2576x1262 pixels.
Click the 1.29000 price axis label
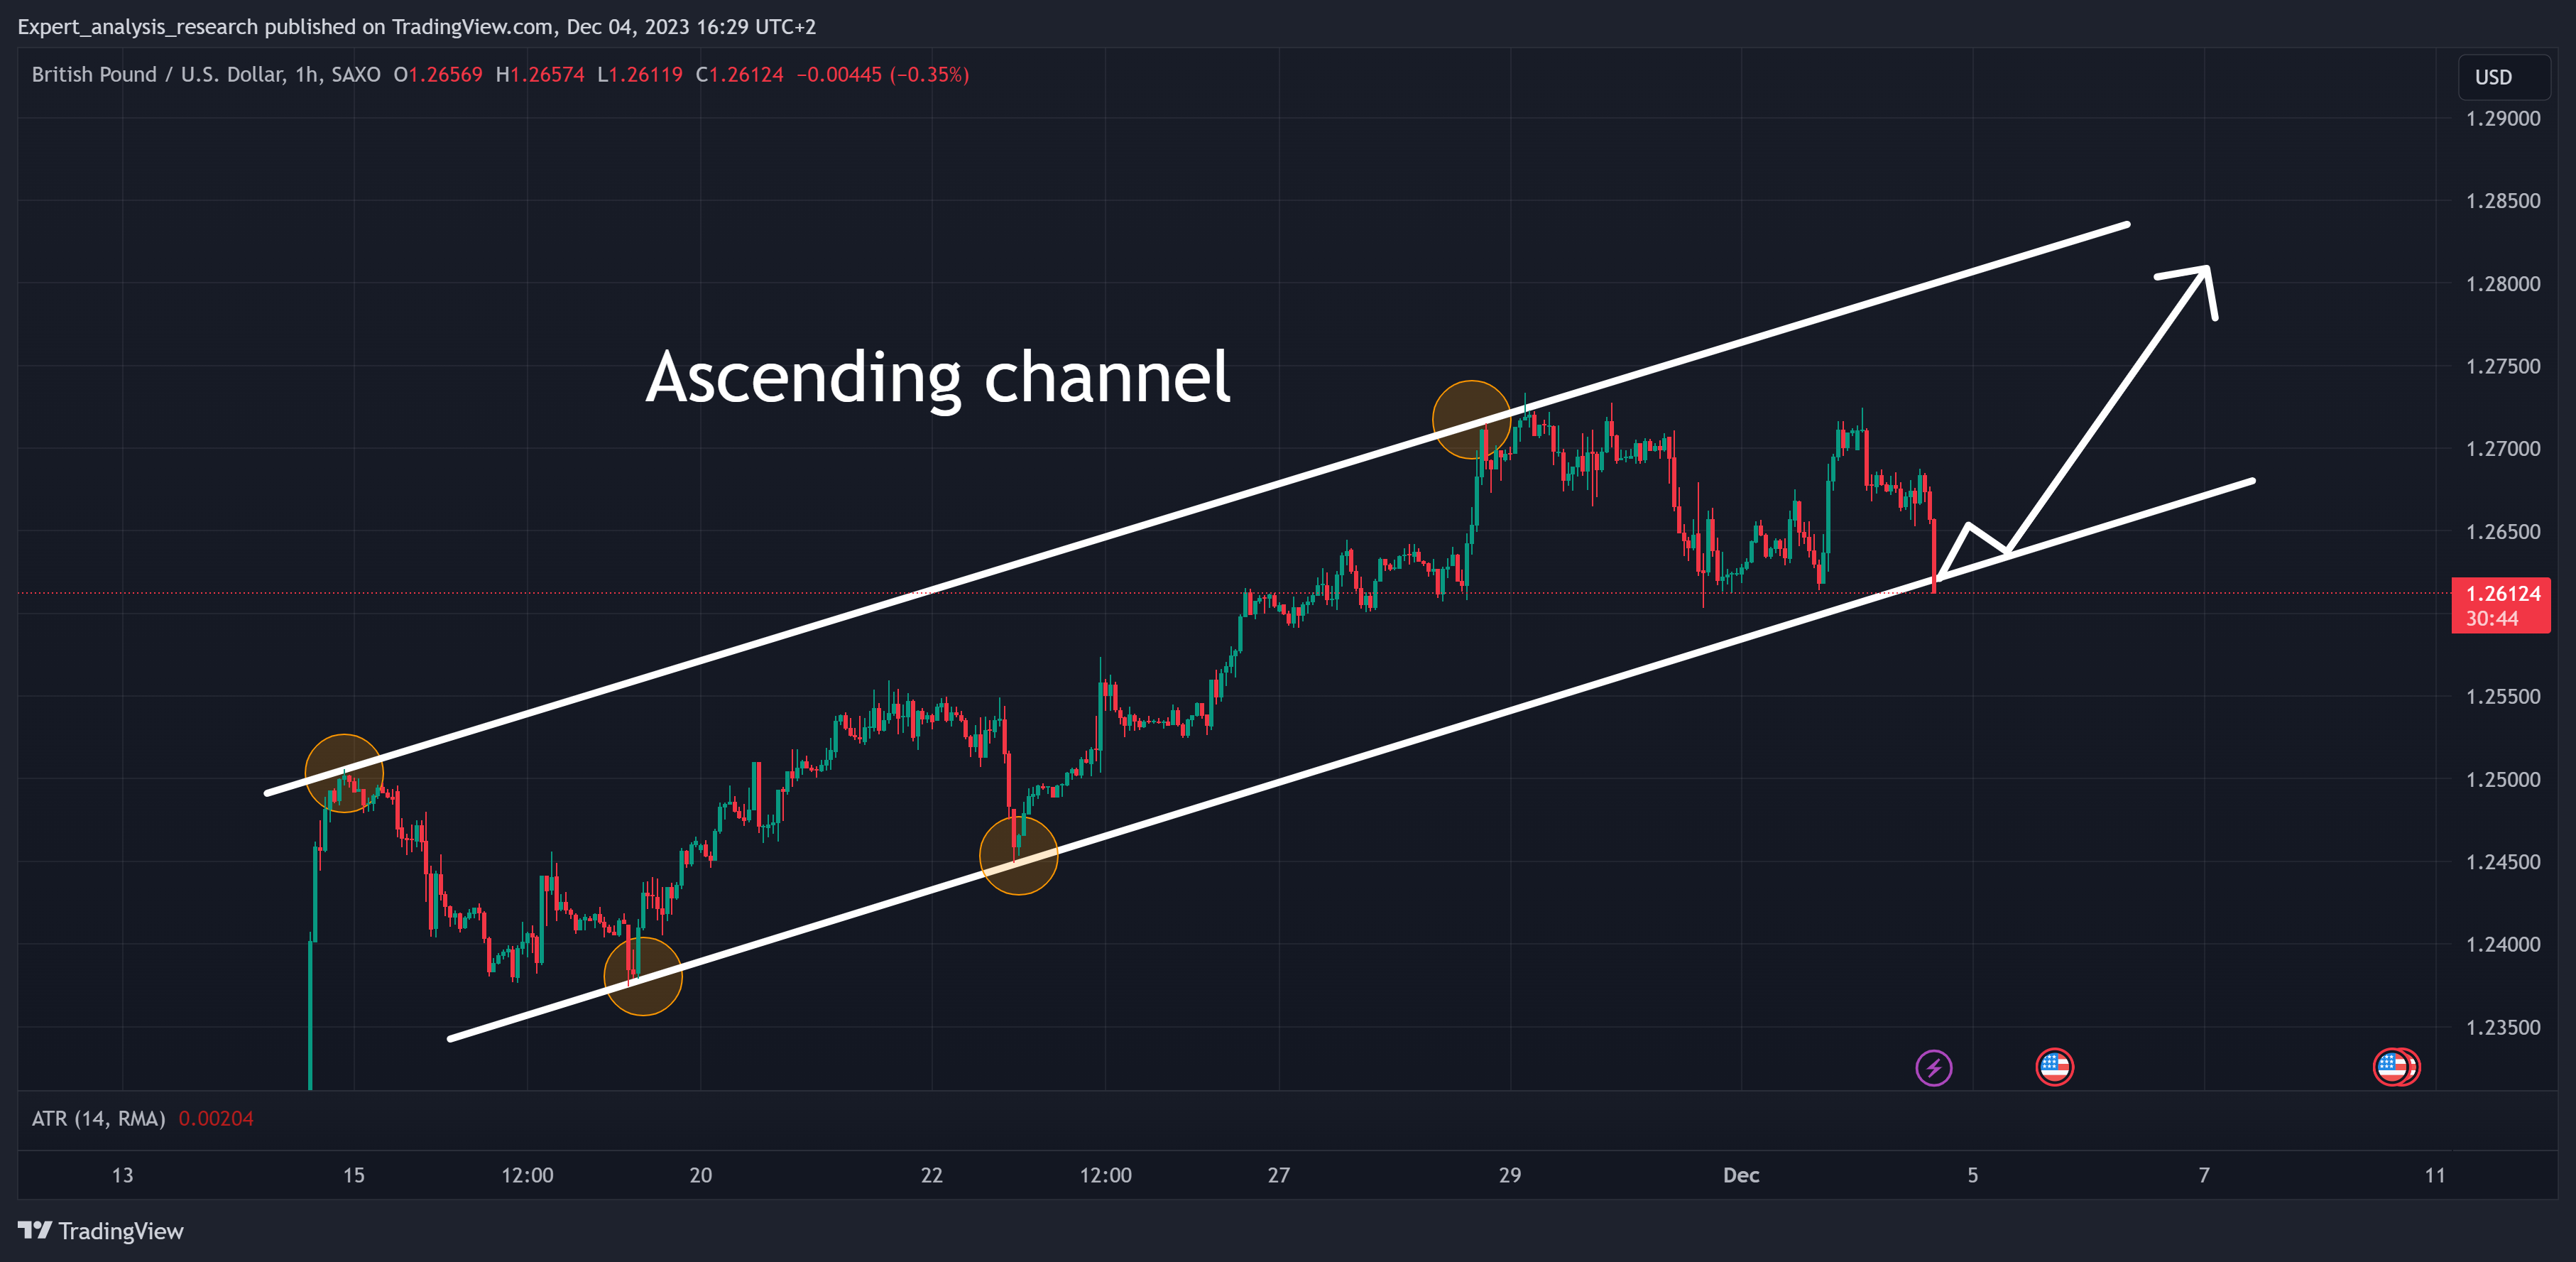pyautogui.click(x=2502, y=119)
